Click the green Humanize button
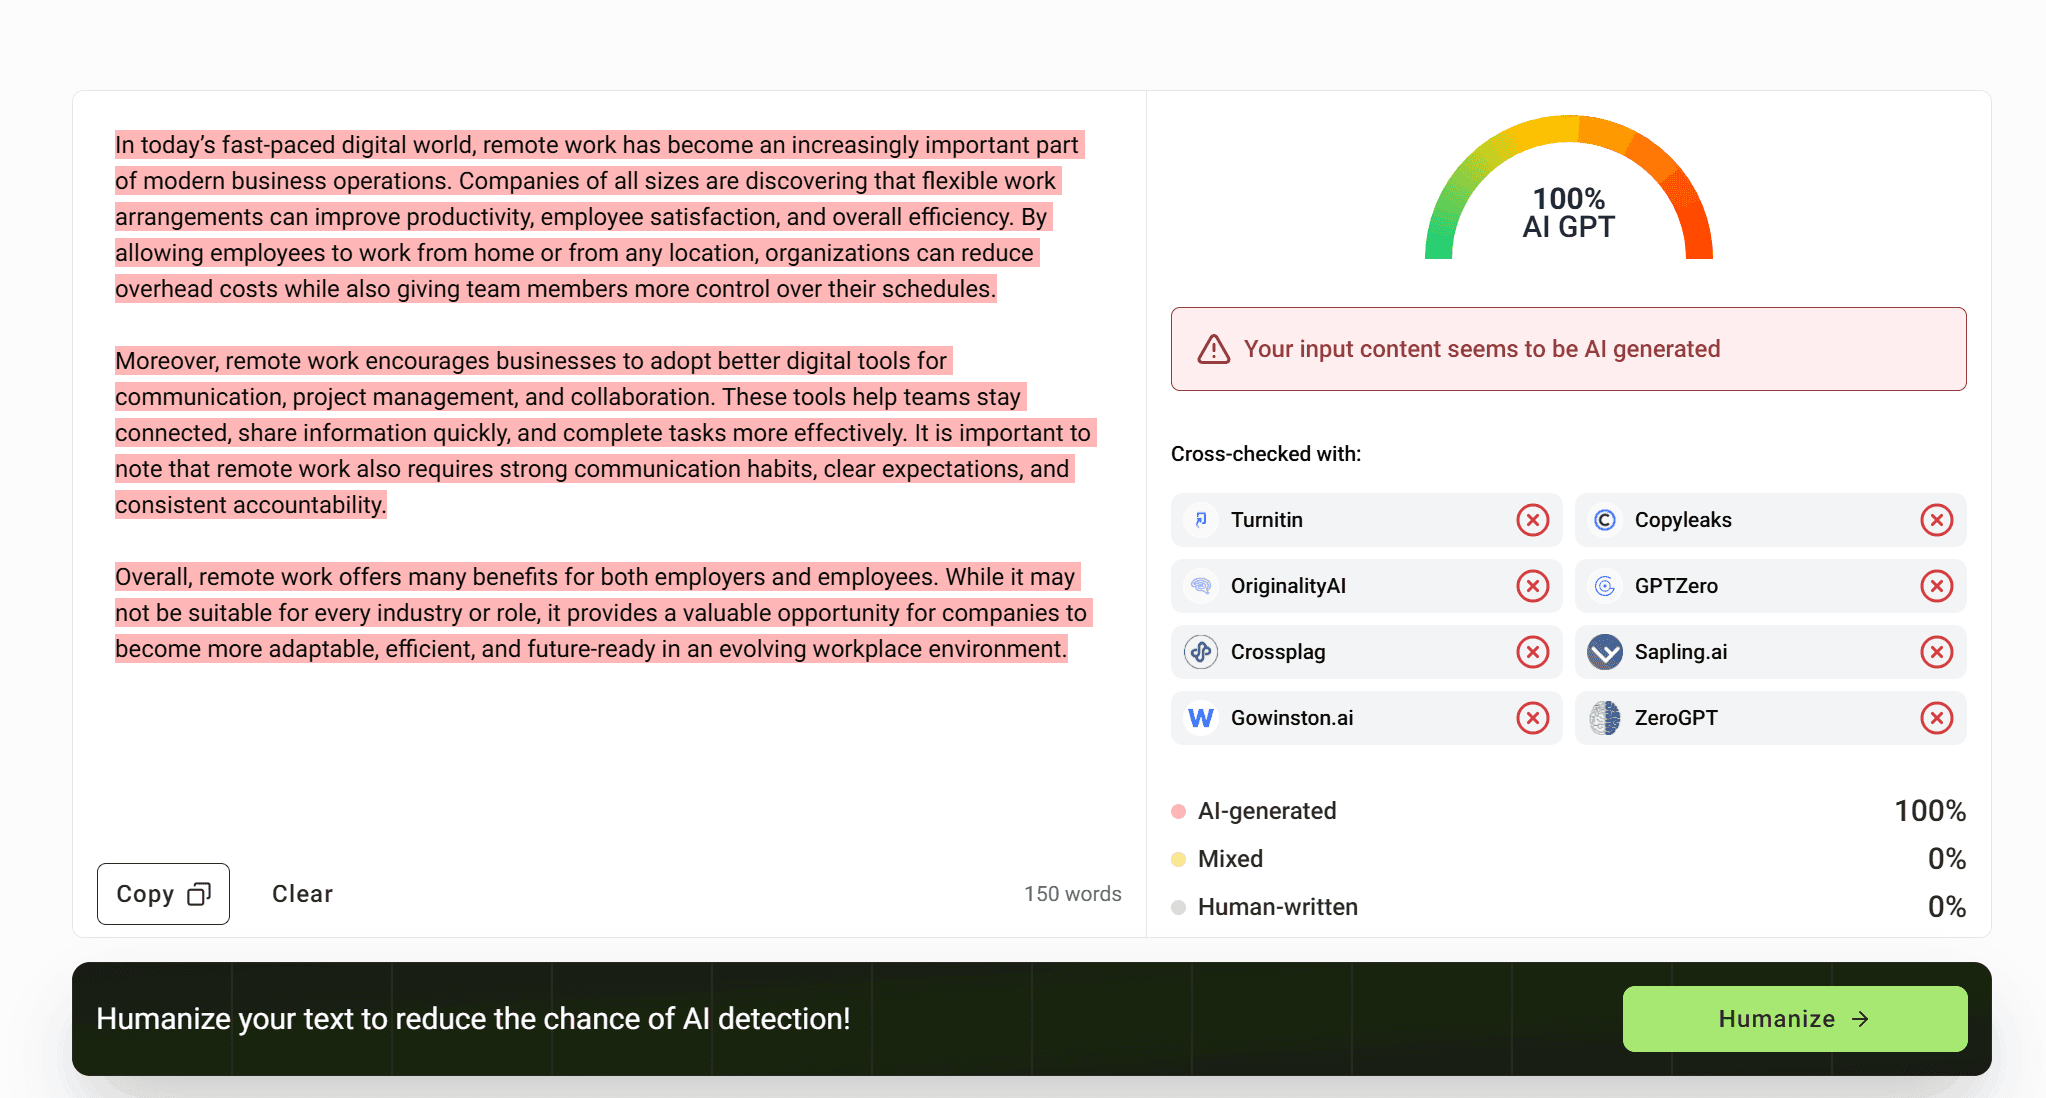The height and width of the screenshot is (1098, 2046). point(1795,1019)
